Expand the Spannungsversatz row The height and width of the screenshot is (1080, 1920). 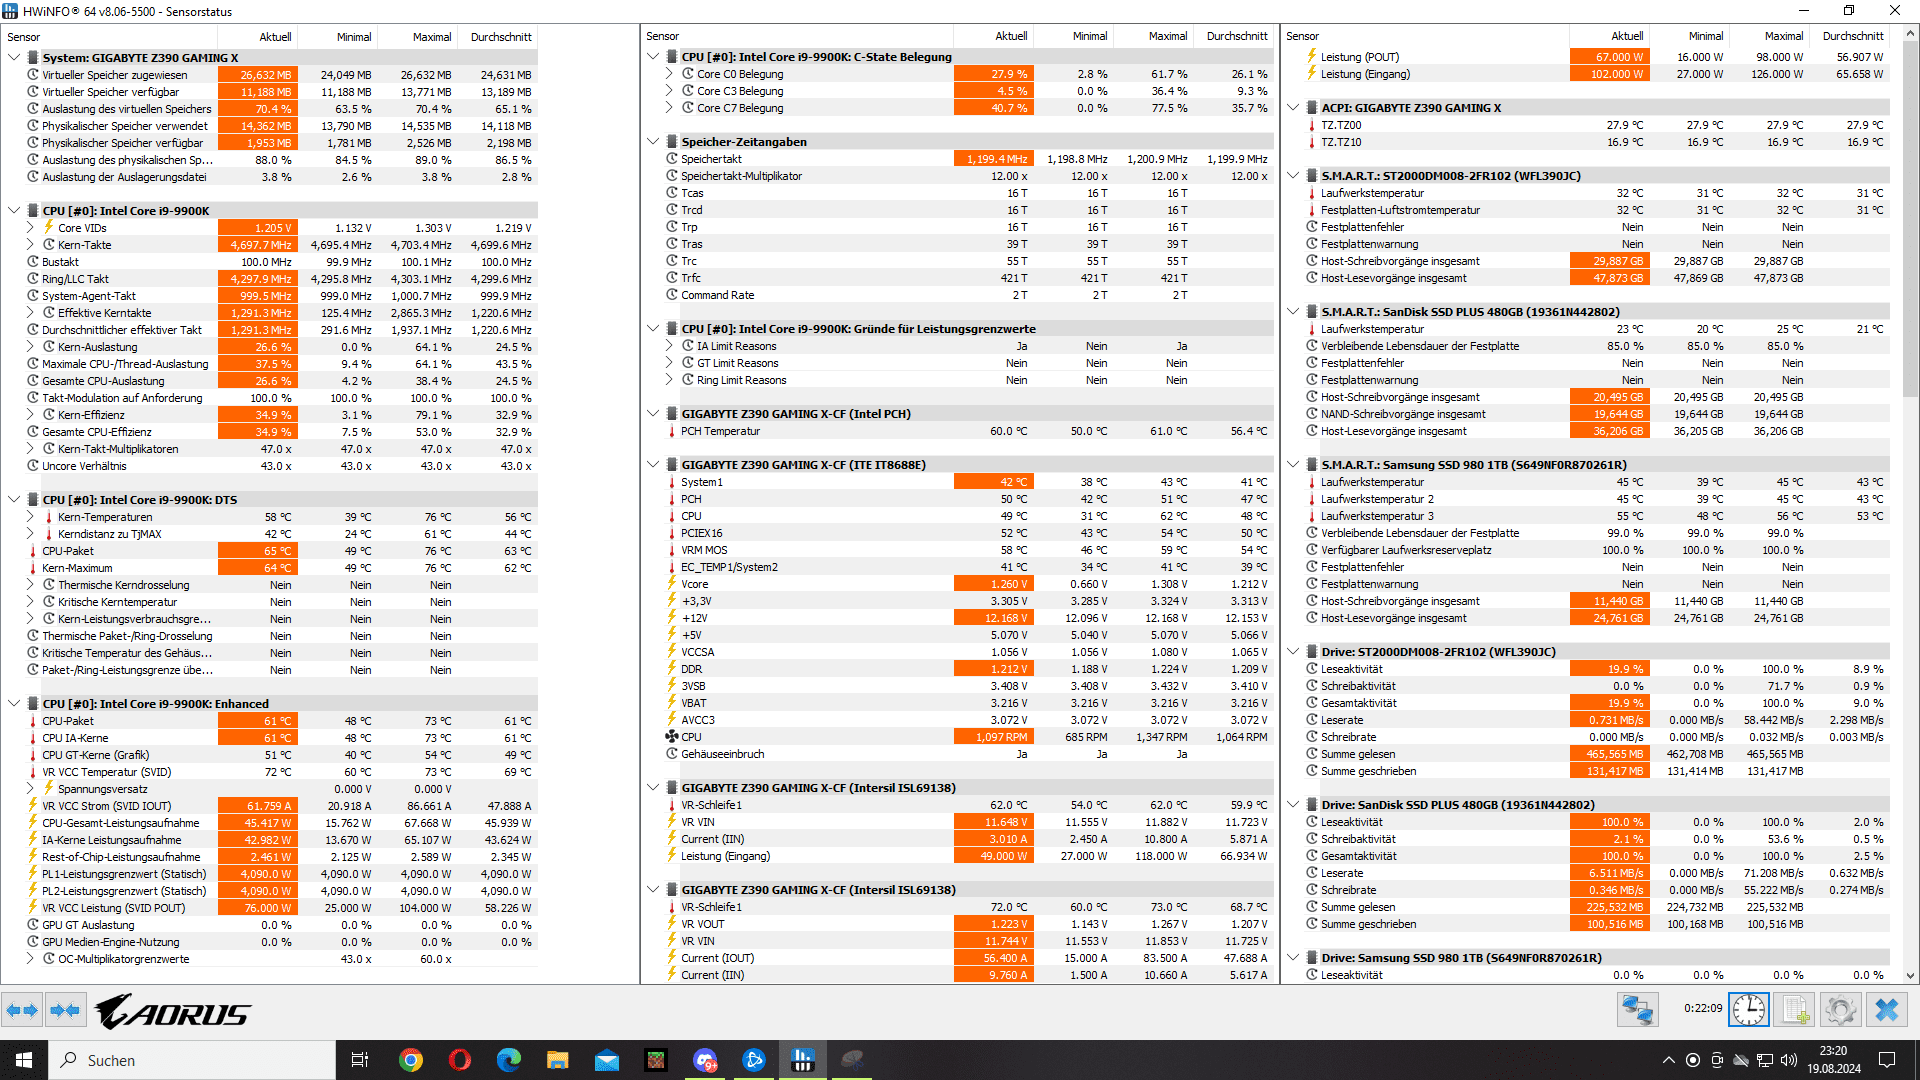pos(30,789)
